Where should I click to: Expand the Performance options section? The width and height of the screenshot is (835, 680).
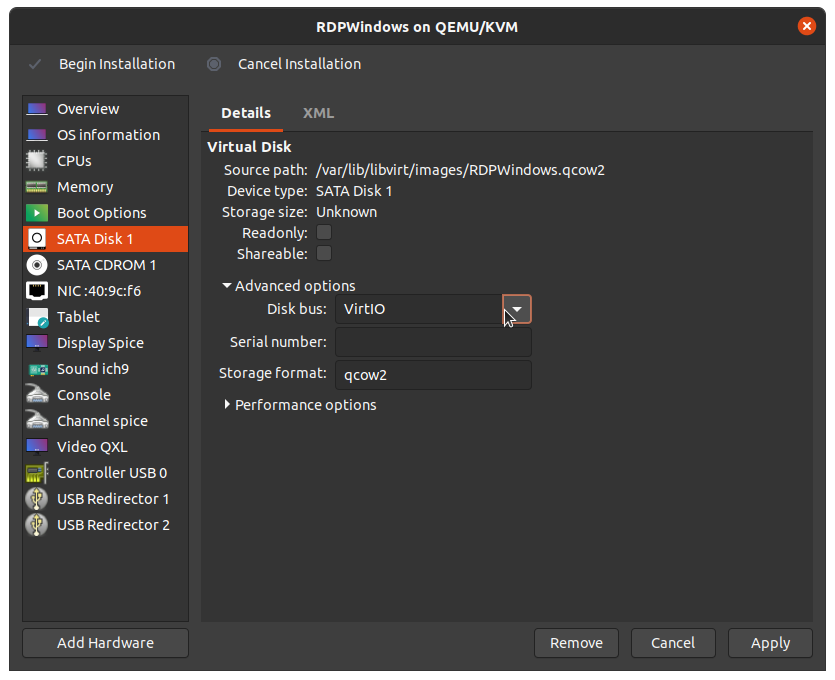tap(228, 405)
